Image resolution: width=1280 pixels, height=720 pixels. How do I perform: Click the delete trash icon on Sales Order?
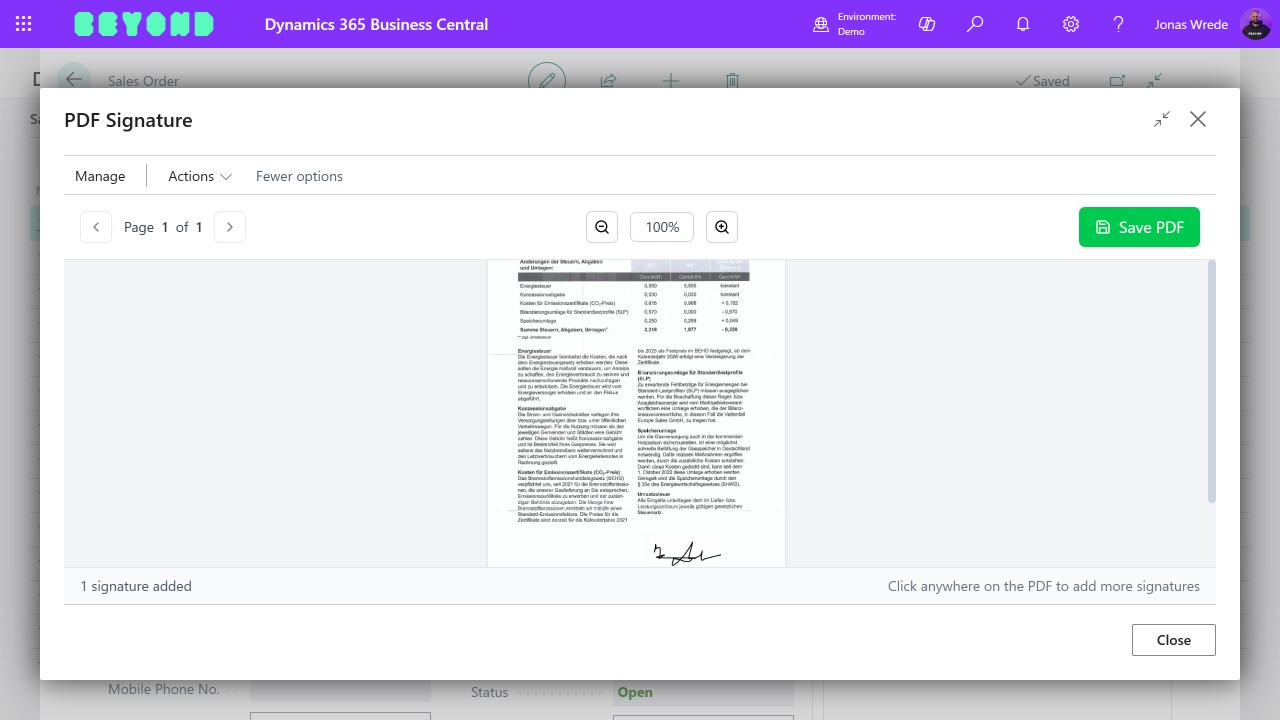732,81
